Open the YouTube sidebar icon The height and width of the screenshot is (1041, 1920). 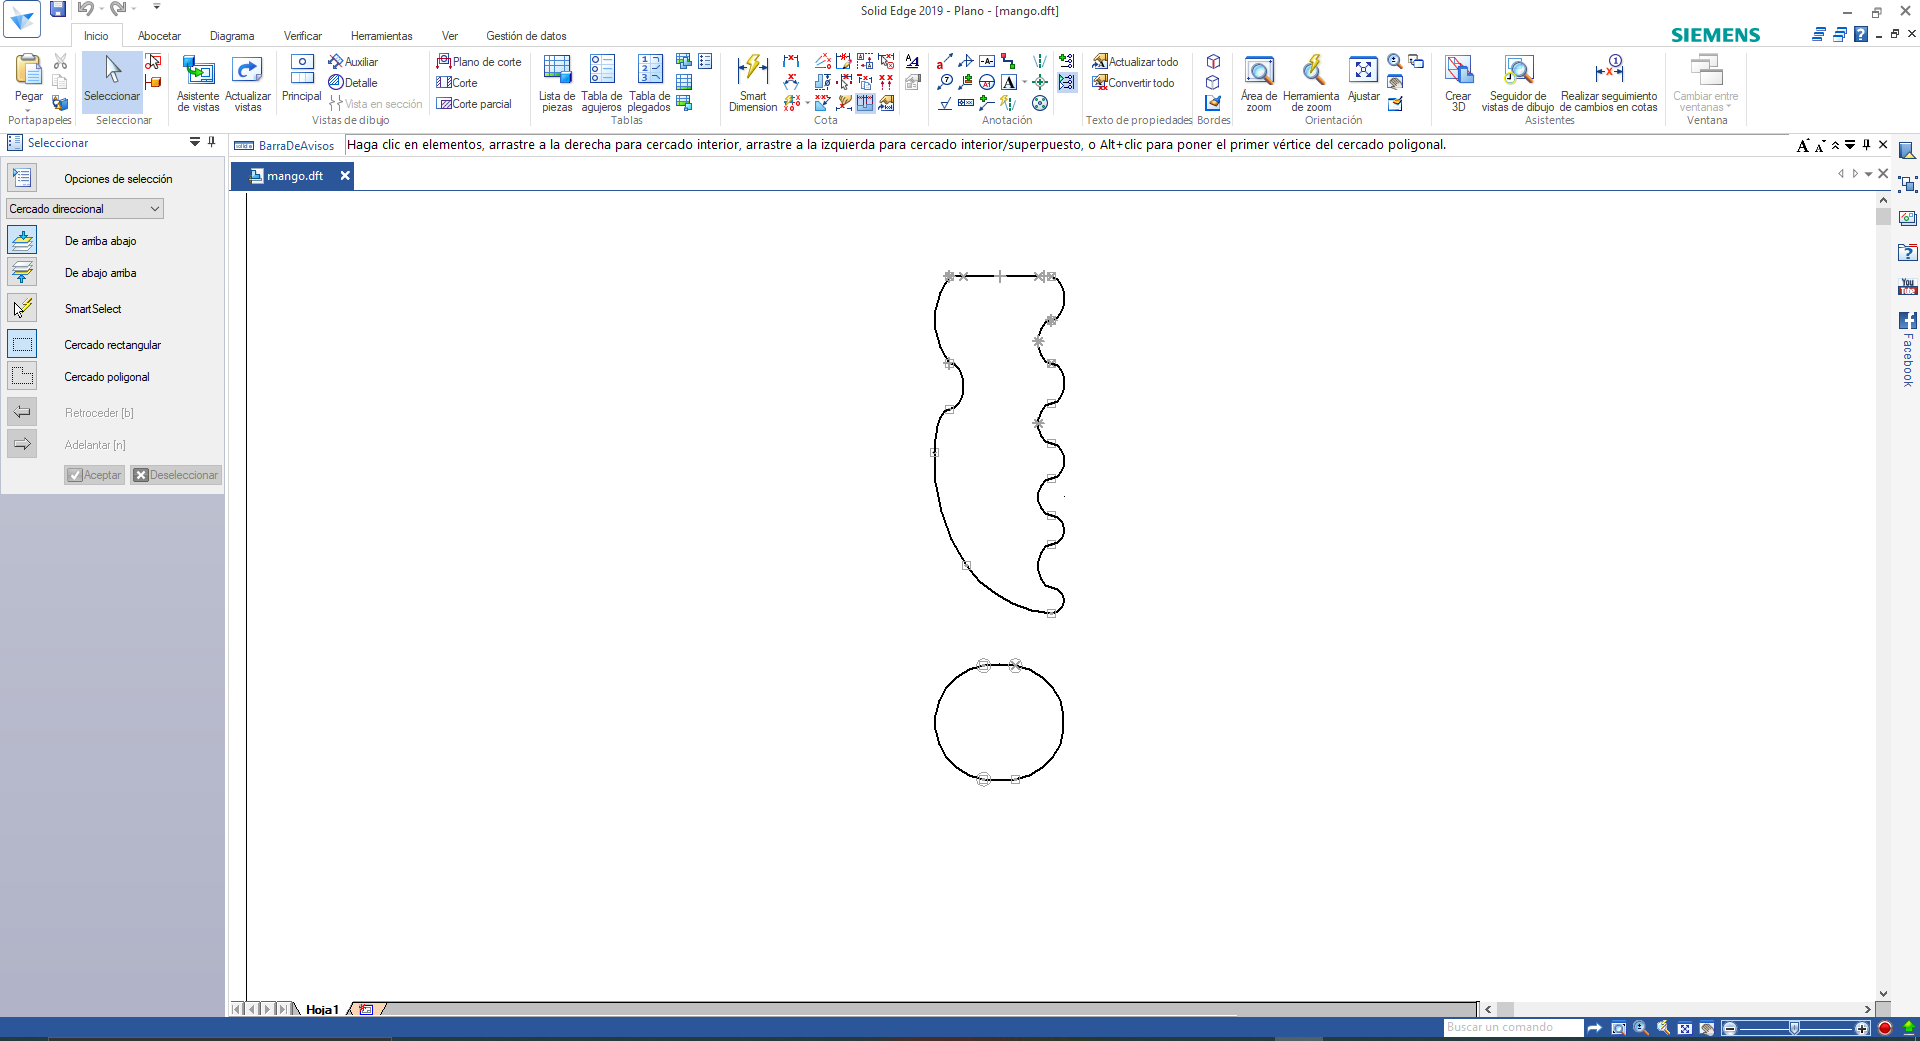pos(1907,287)
